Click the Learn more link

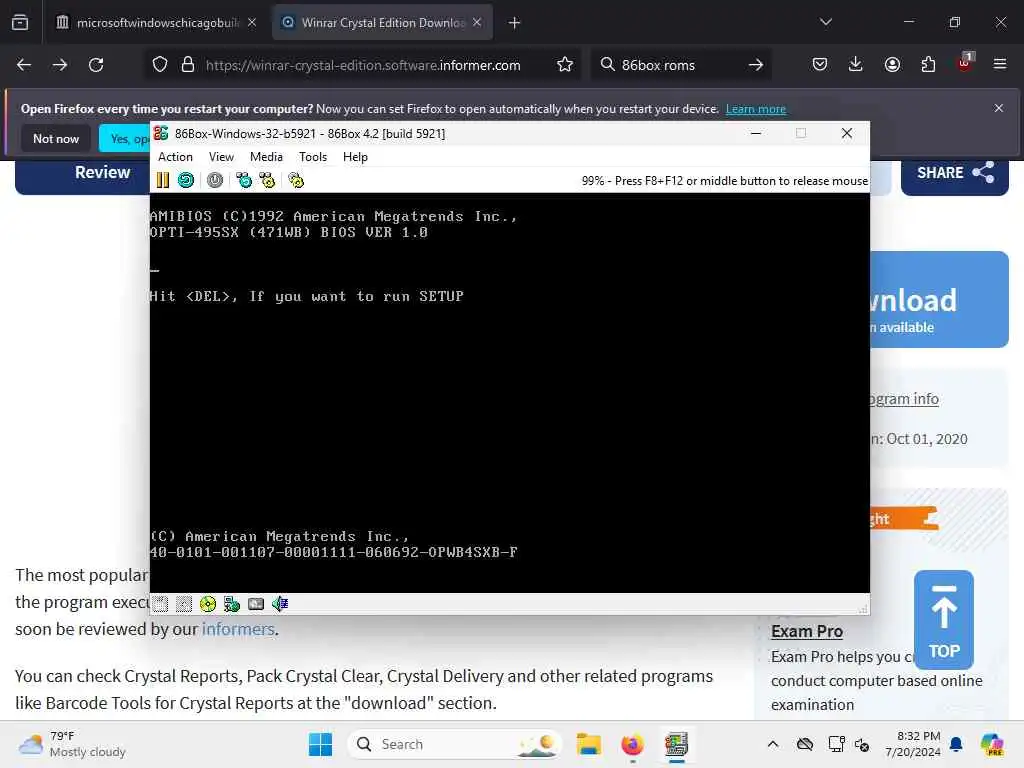(756, 109)
